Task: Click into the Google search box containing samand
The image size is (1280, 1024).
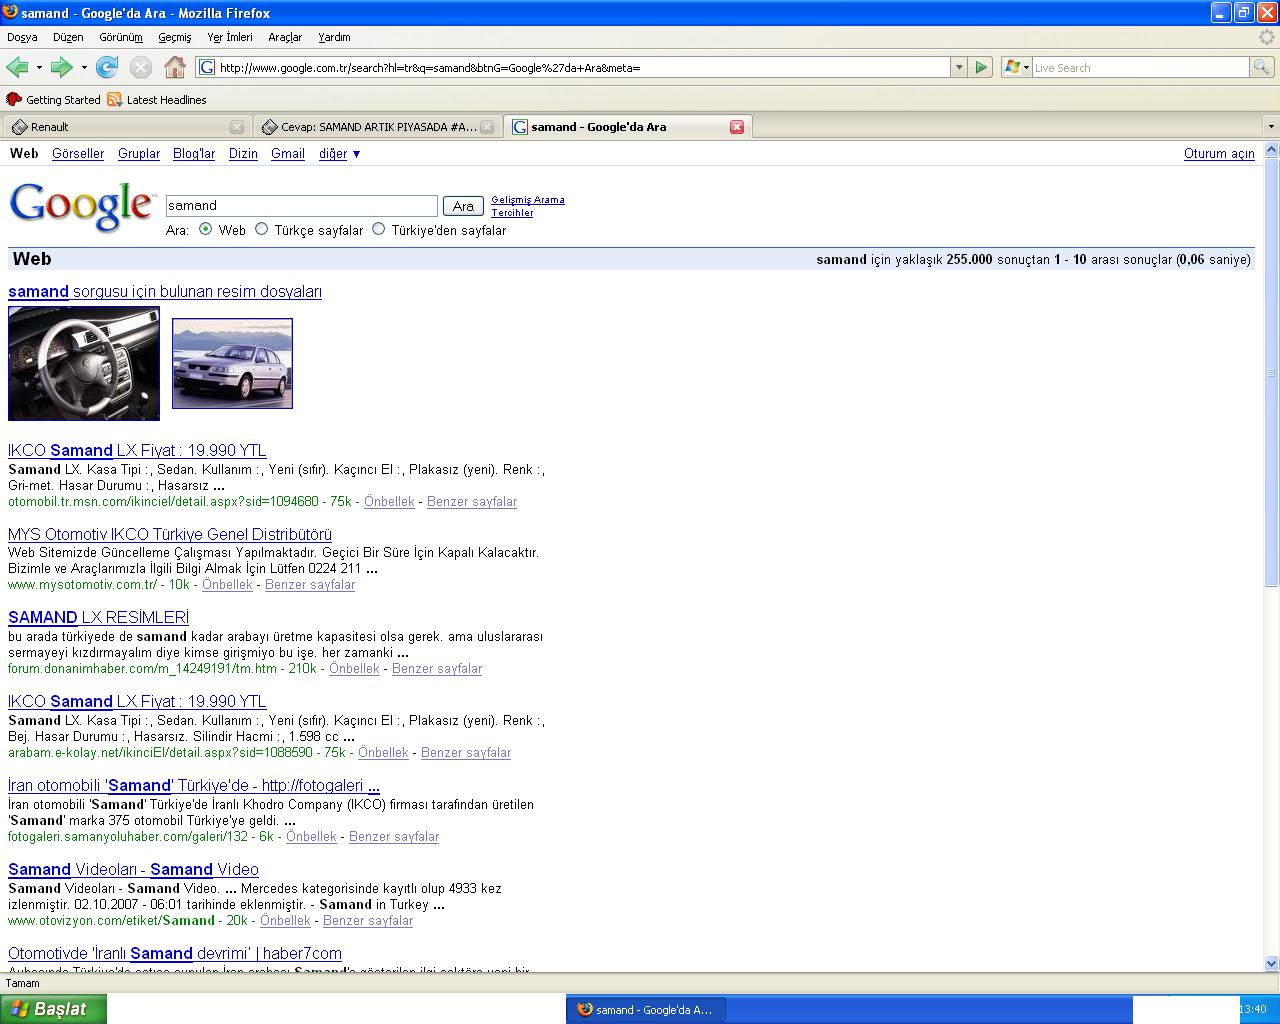Action: (x=302, y=206)
